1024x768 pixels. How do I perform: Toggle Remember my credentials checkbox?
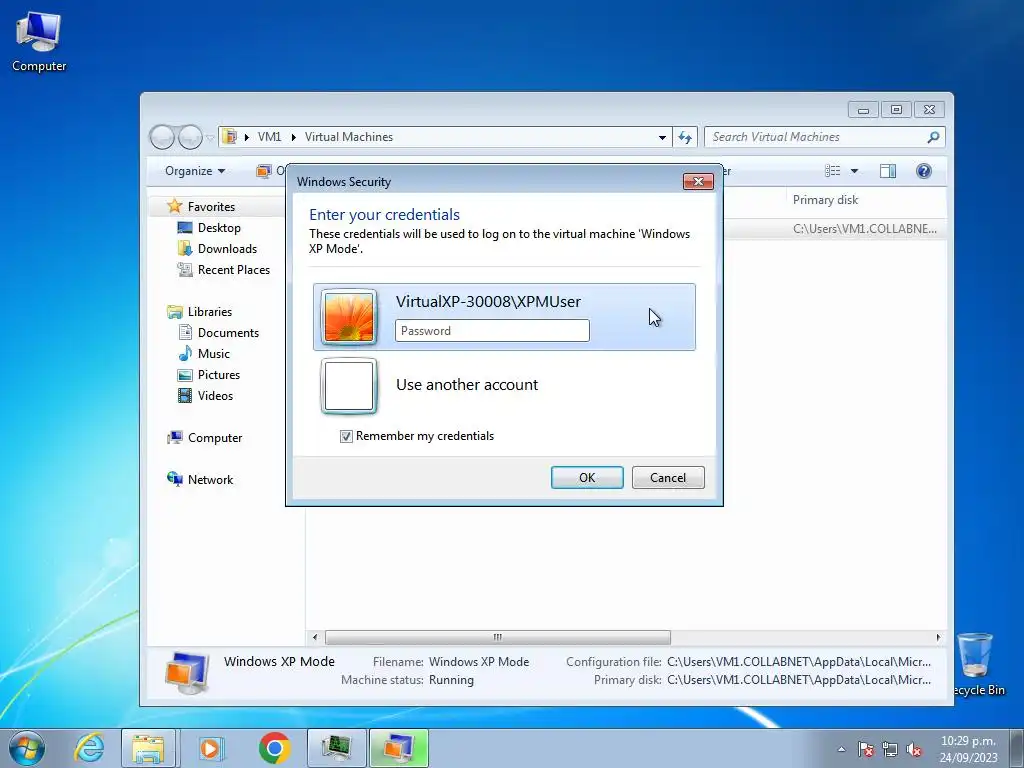[346, 436]
